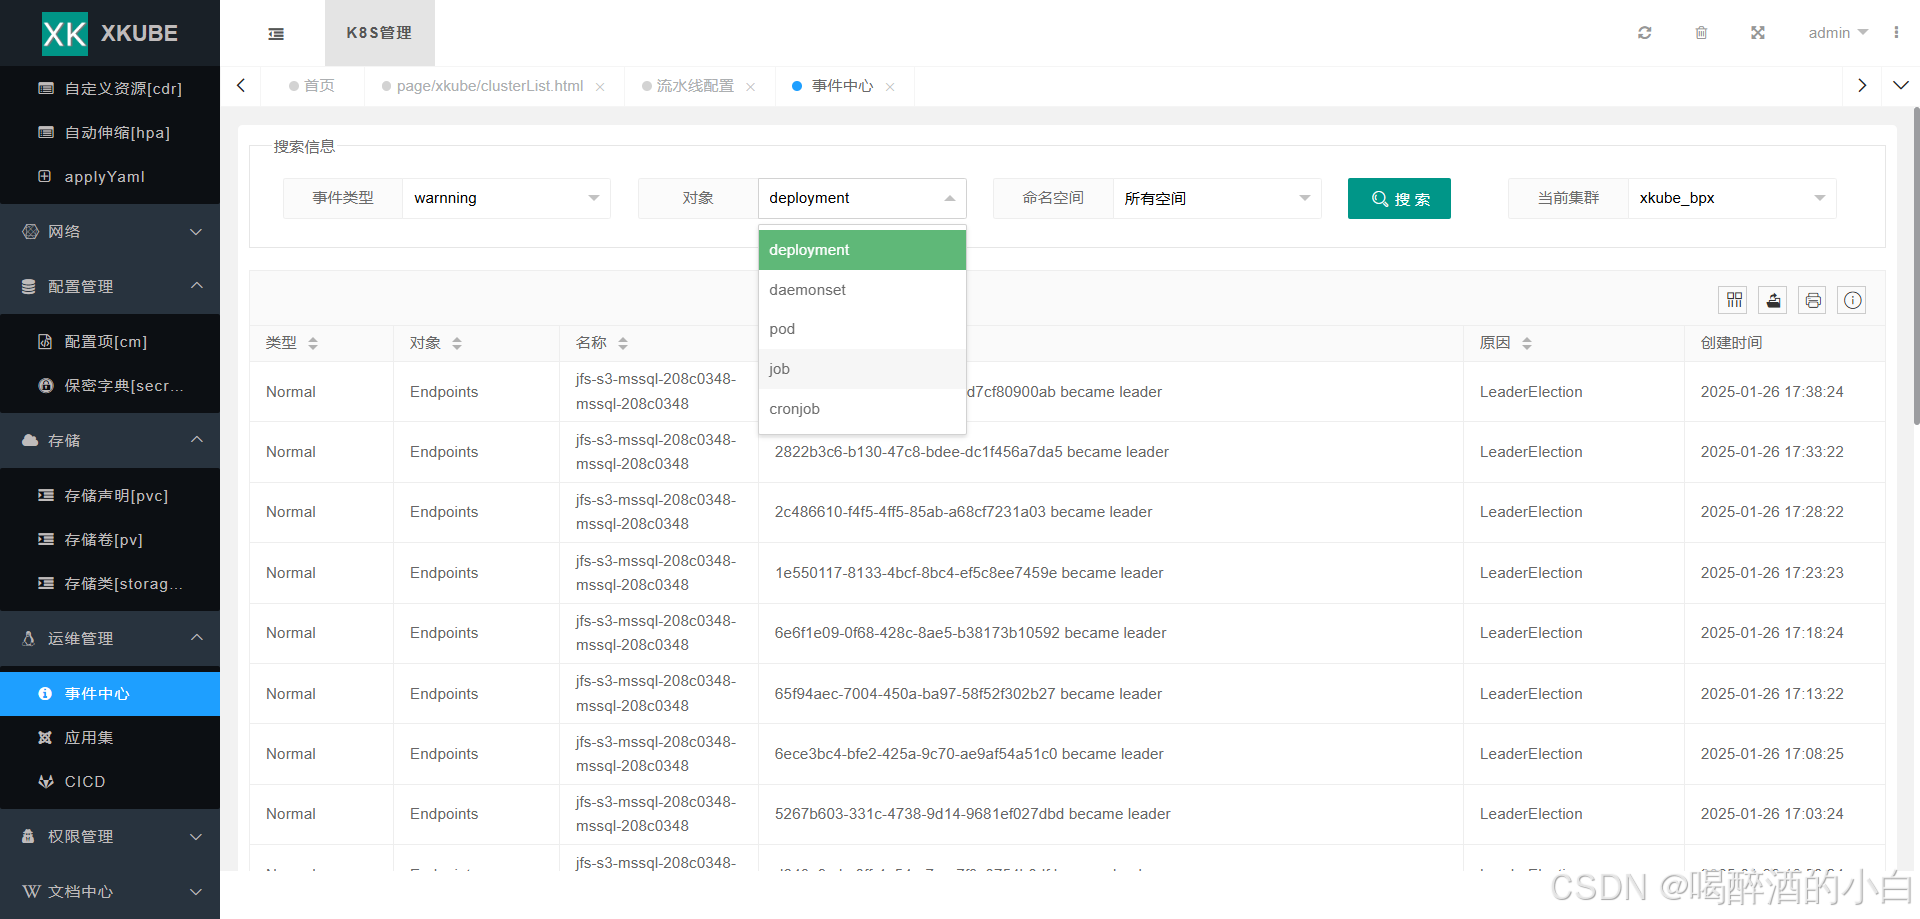Open 应用集 in the sidebar
This screenshot has width=1920, height=919.
pyautogui.click(x=89, y=738)
